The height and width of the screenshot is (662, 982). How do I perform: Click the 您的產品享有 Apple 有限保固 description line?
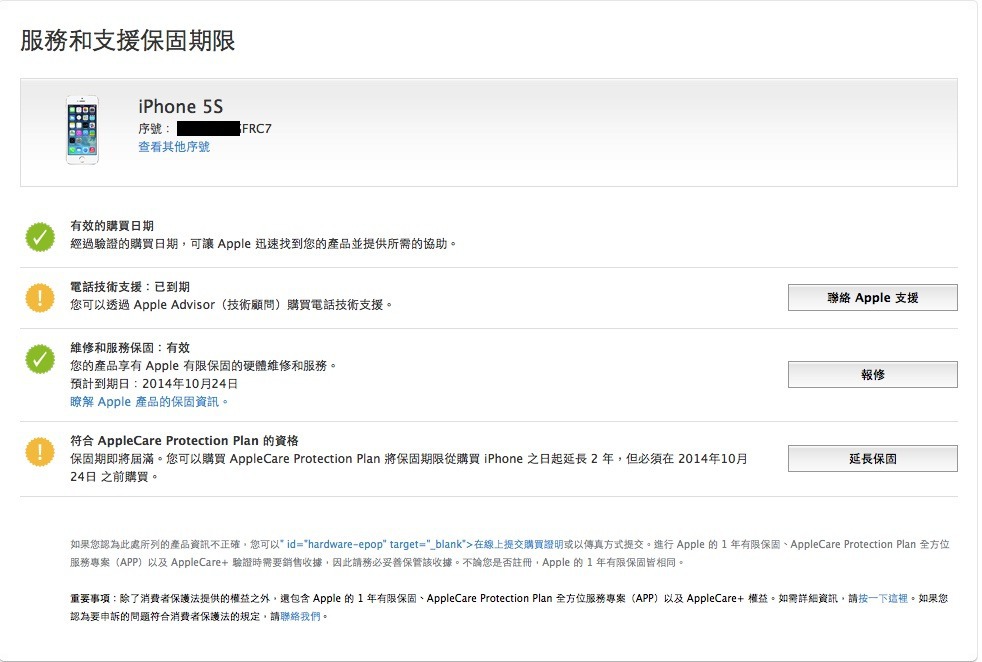point(203,365)
